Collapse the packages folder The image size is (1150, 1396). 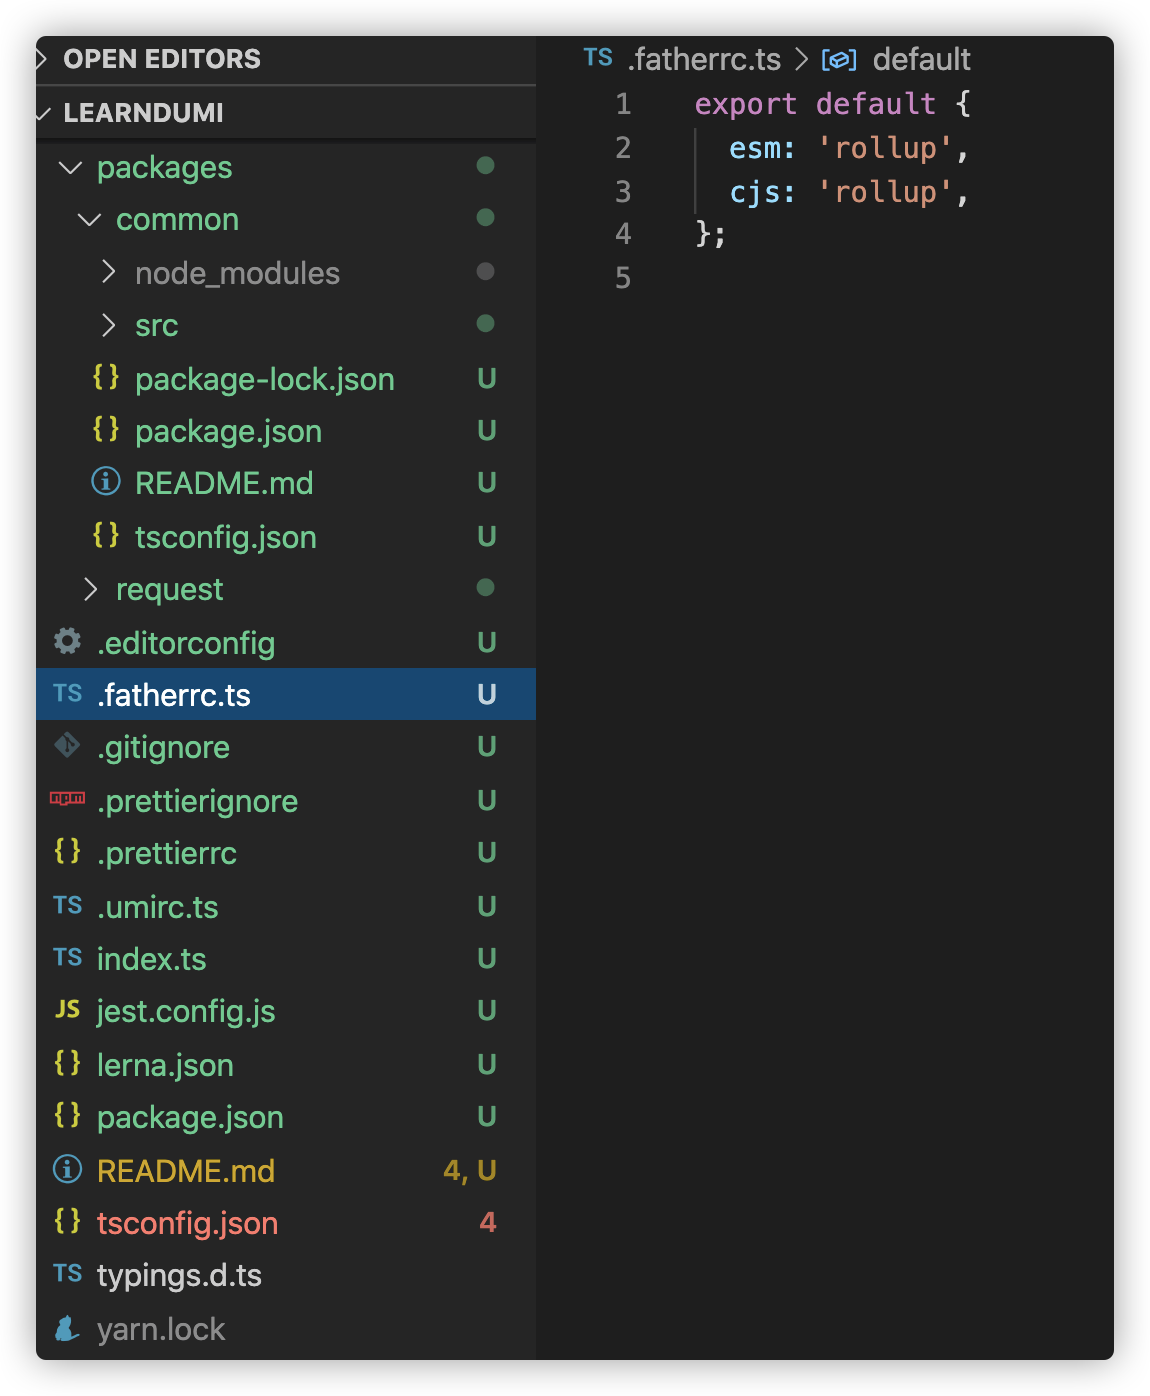coord(70,168)
